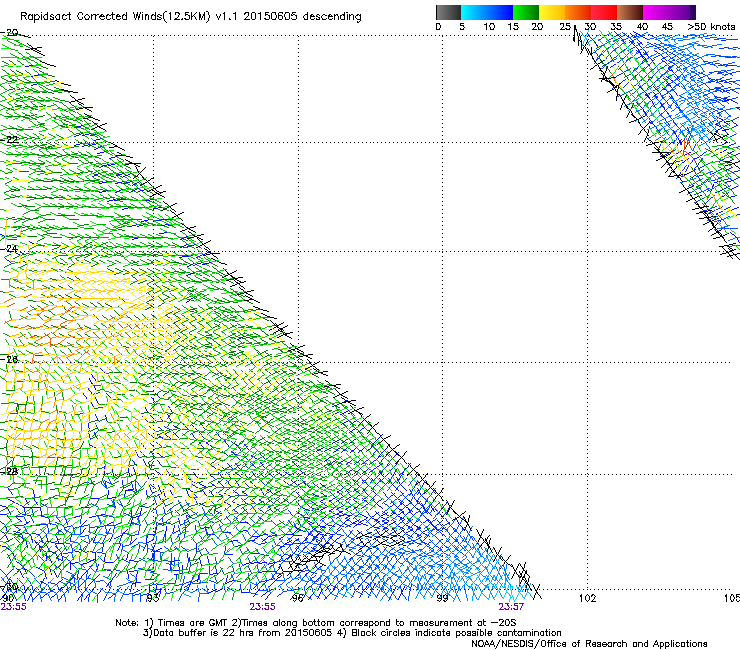Click the -28 latitude axis label
The height and width of the screenshot is (650, 740).
pos(10,471)
